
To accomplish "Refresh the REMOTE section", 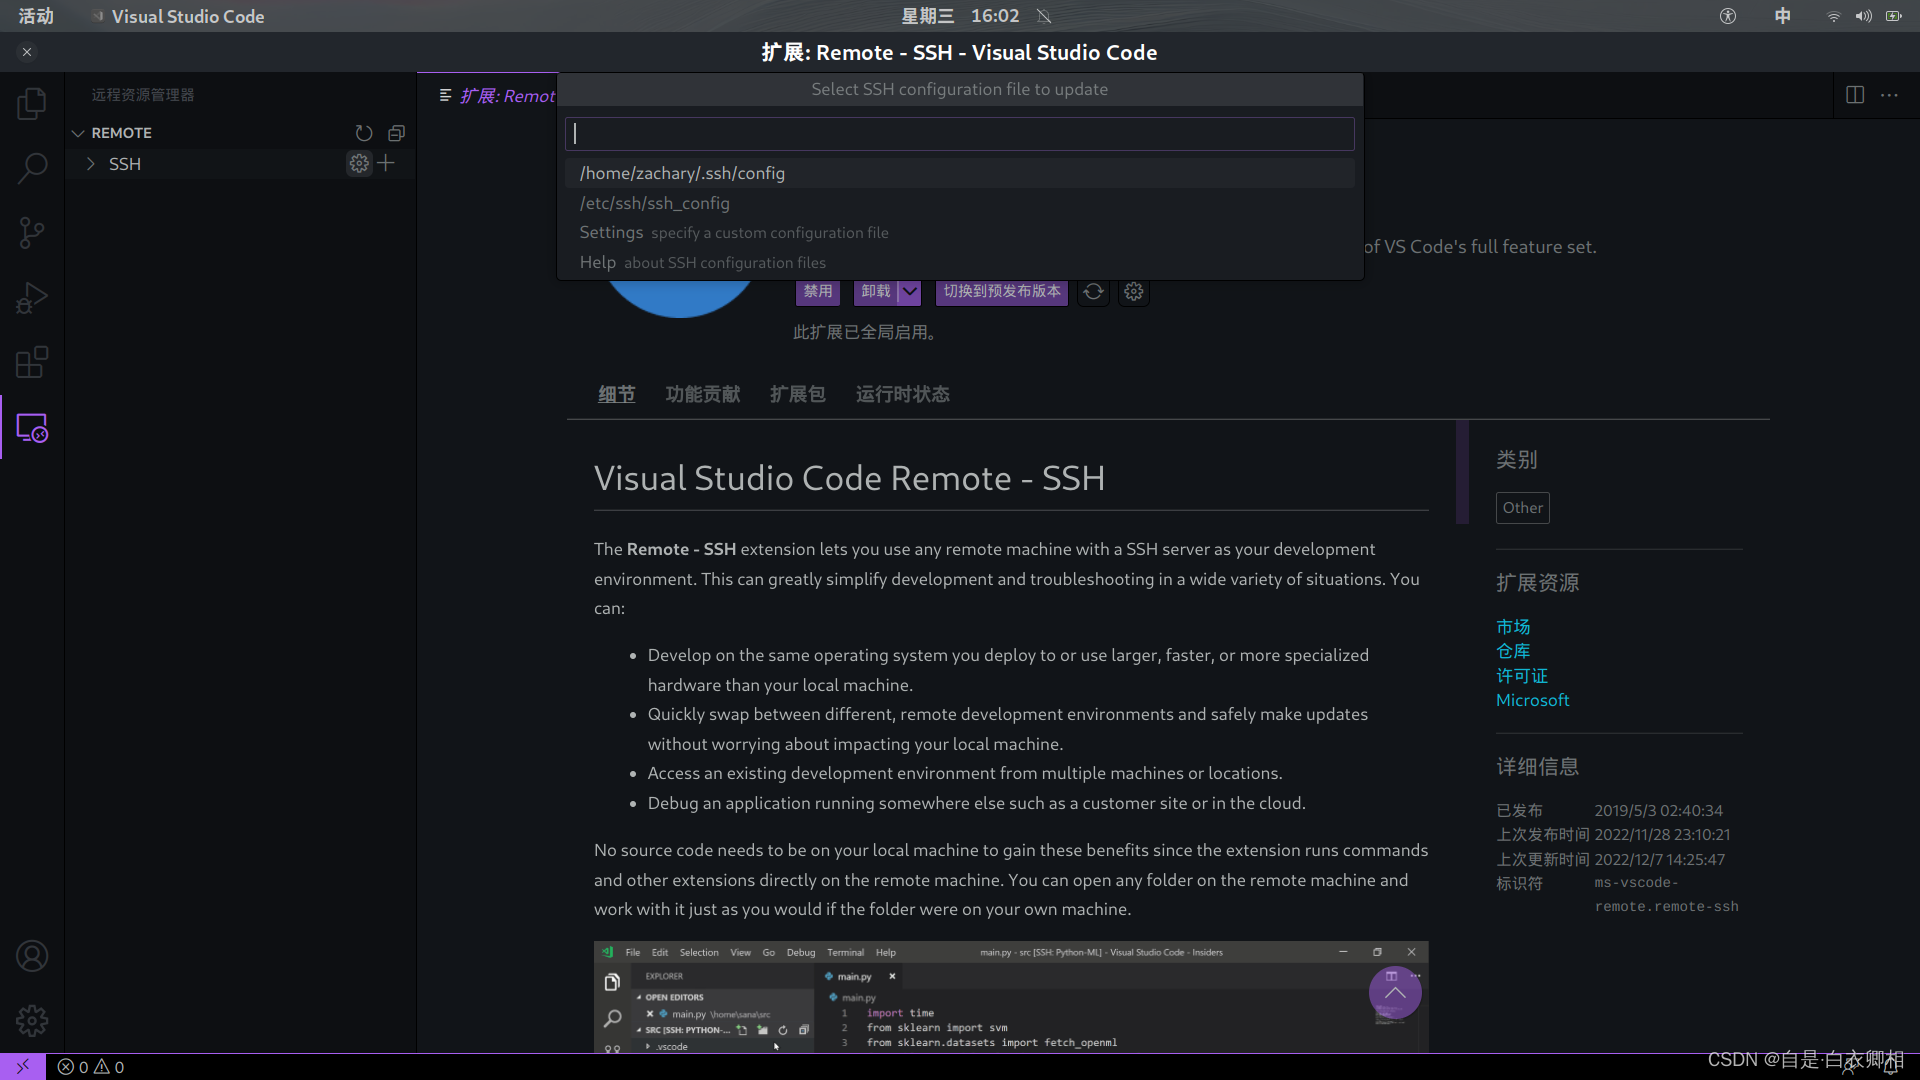I will (364, 133).
